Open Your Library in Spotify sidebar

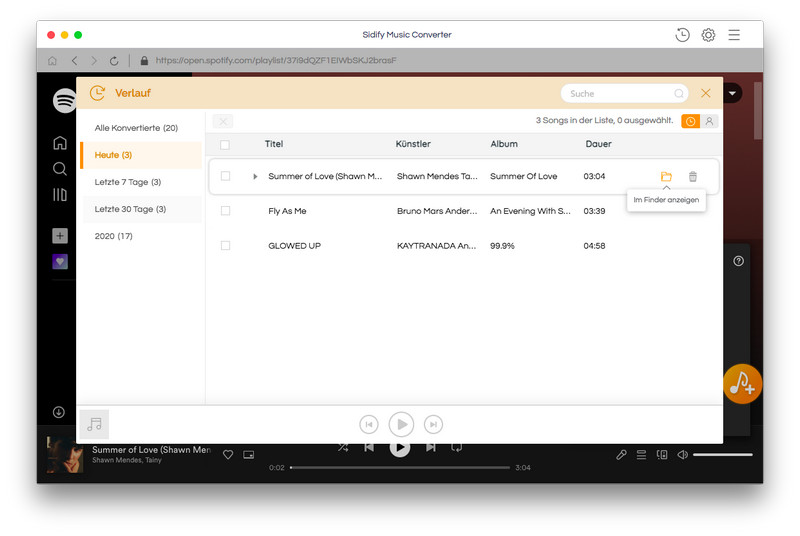point(60,195)
